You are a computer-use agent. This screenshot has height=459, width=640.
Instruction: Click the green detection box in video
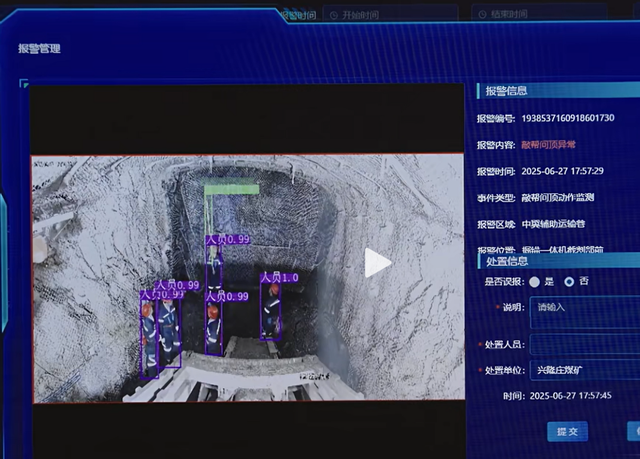point(231,189)
